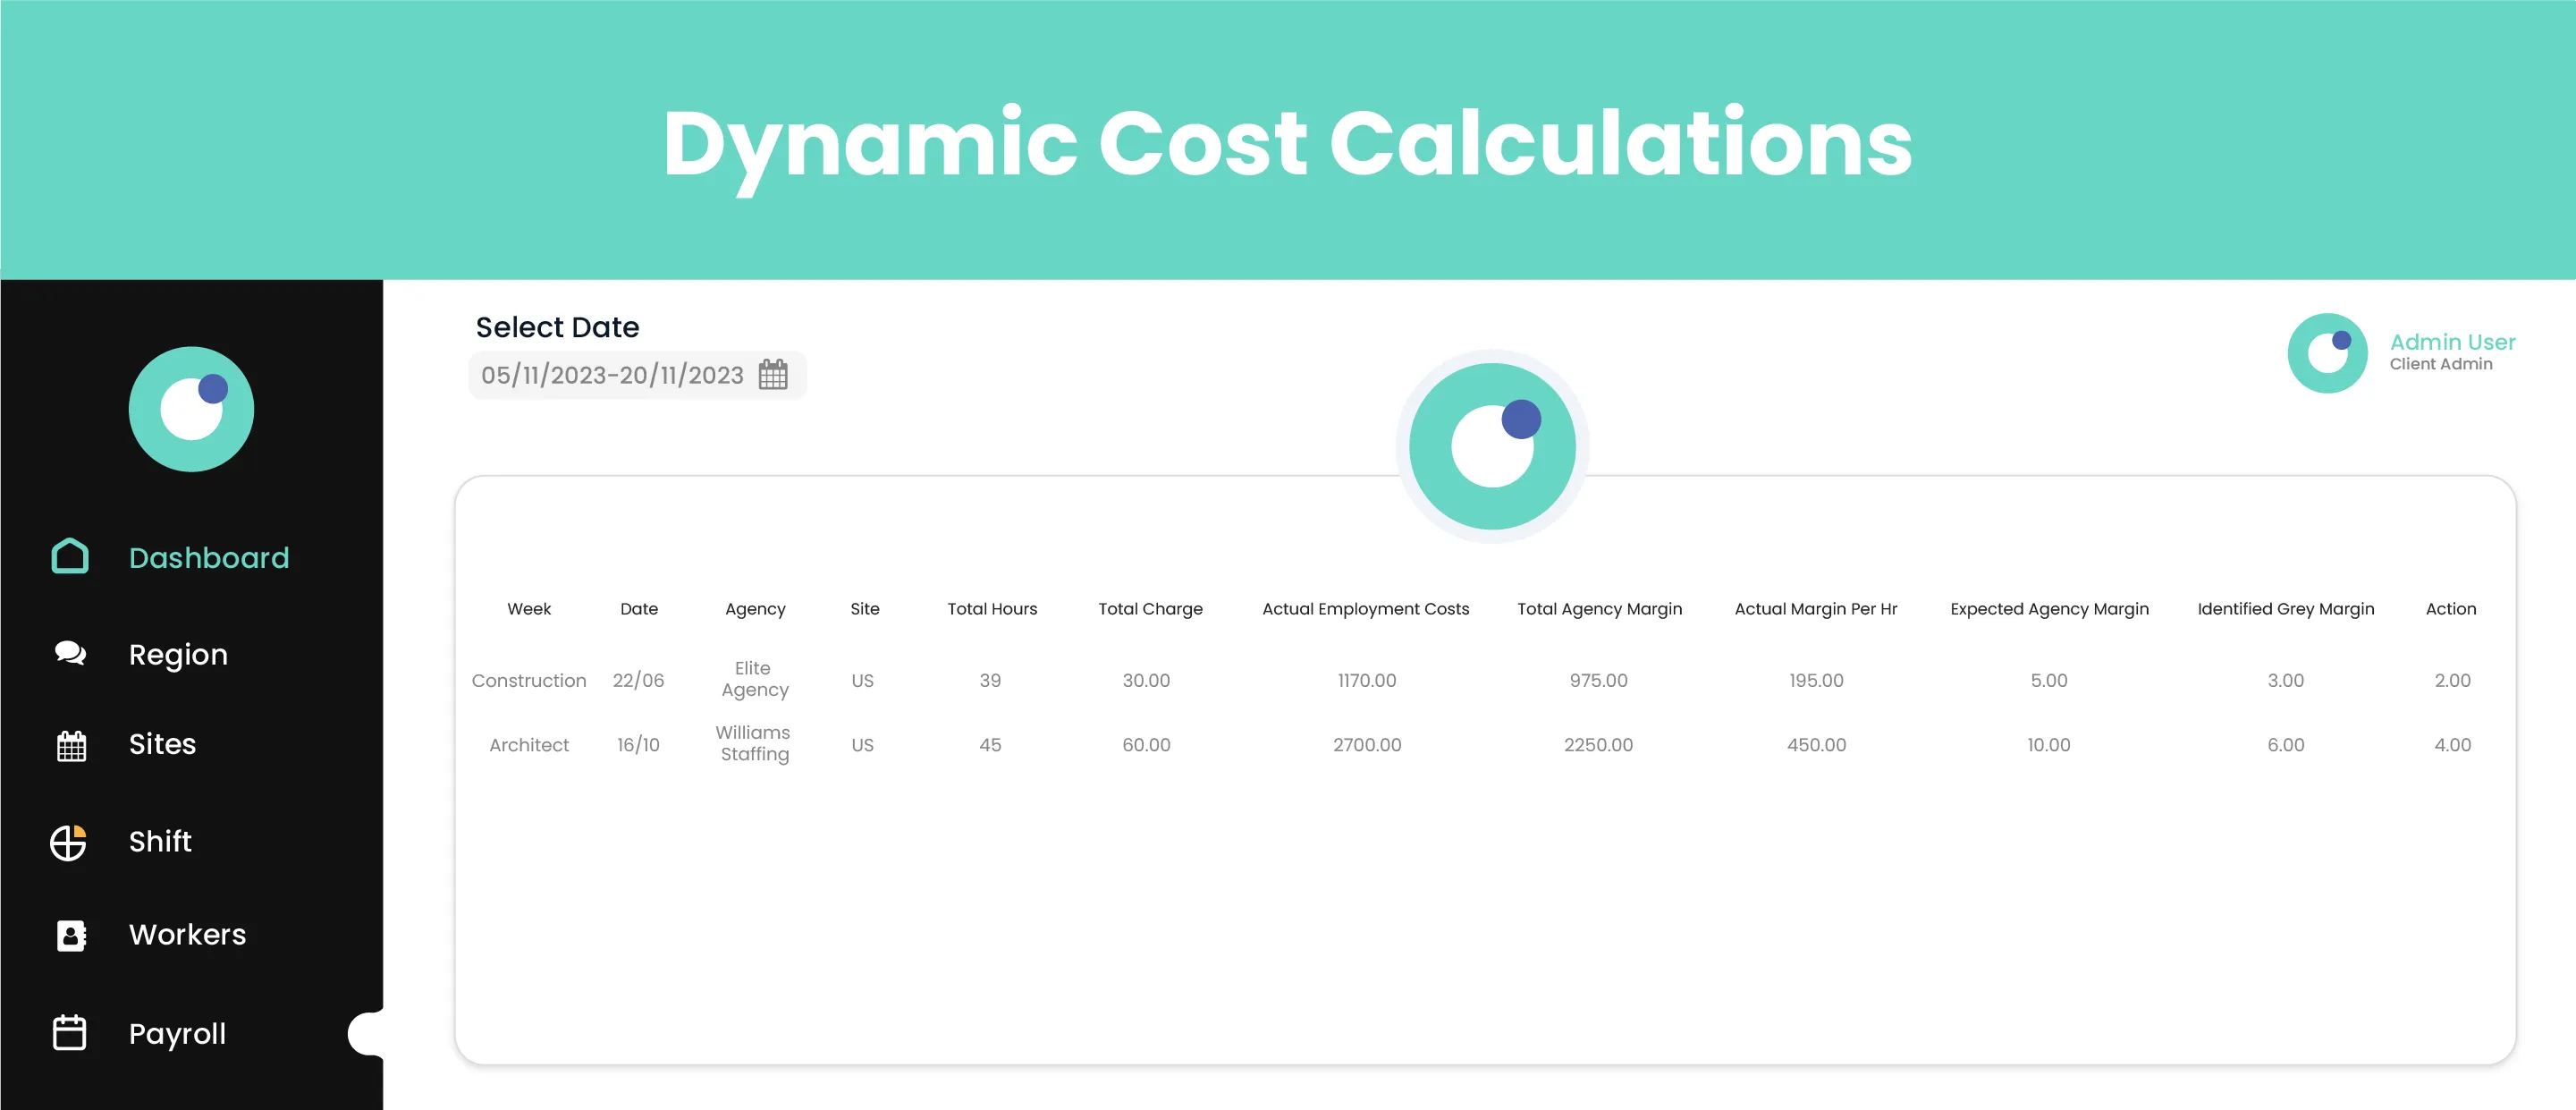Click the Sites calendar grid icon

pyautogui.click(x=71, y=745)
